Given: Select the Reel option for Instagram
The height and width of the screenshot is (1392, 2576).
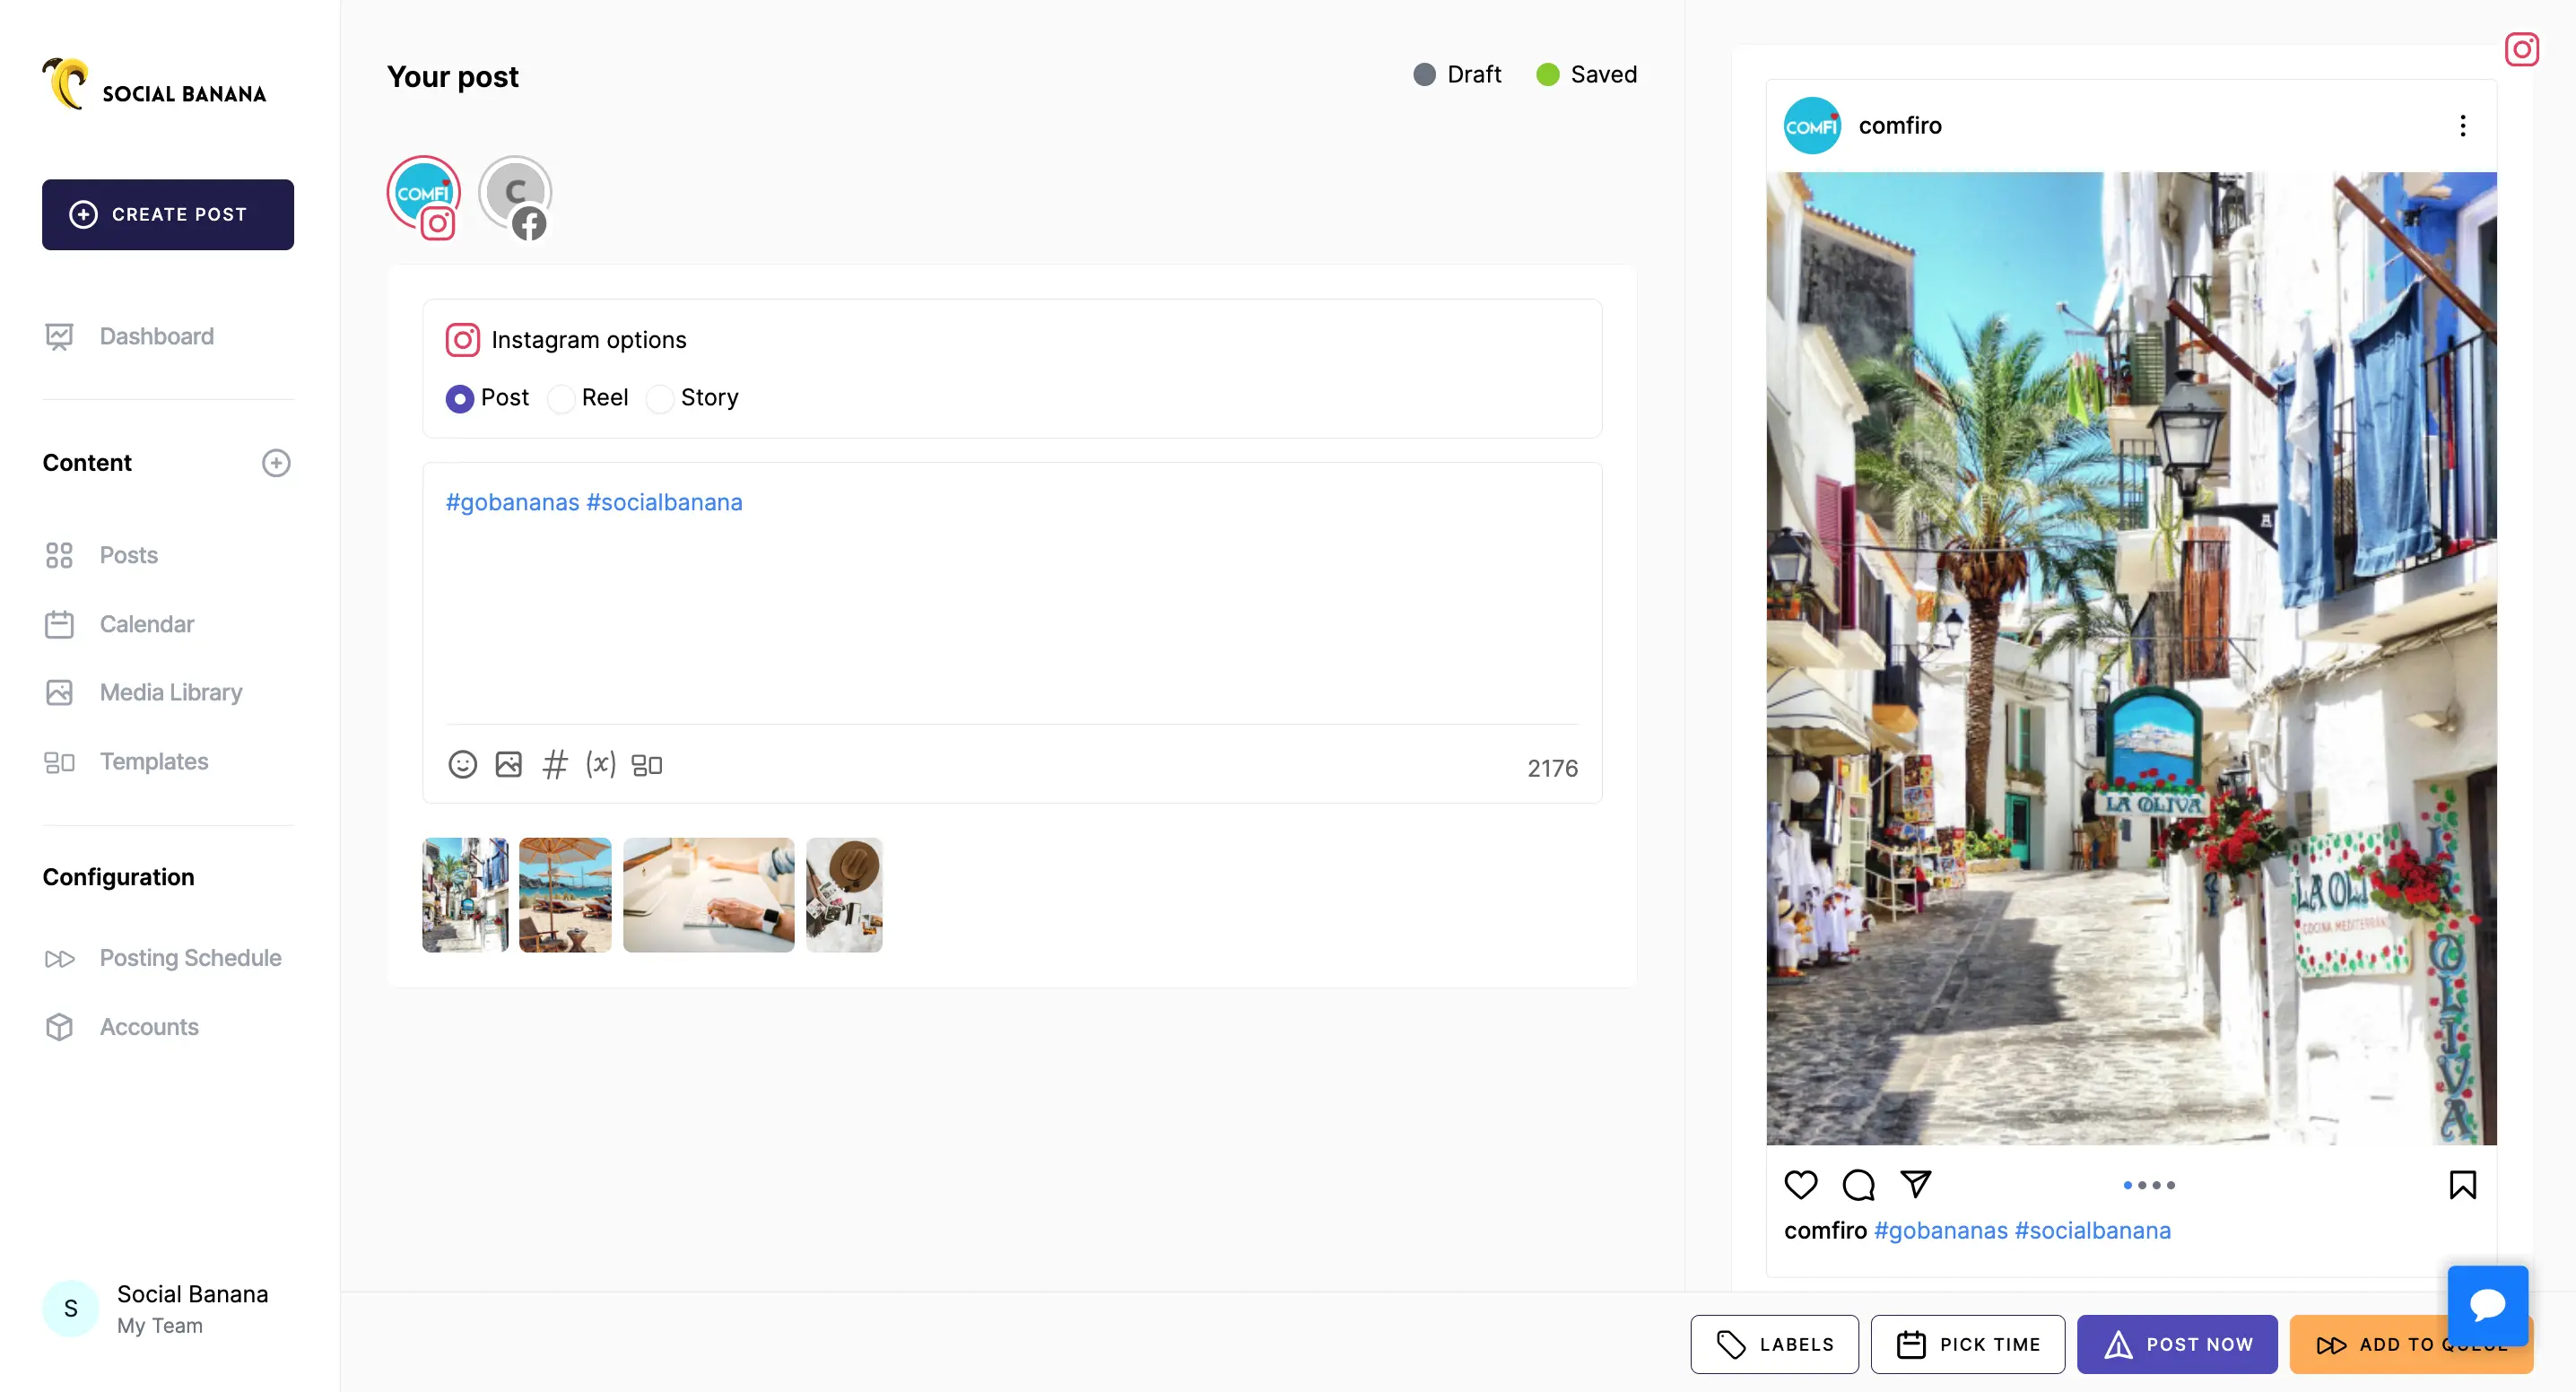Looking at the screenshot, I should (x=562, y=398).
